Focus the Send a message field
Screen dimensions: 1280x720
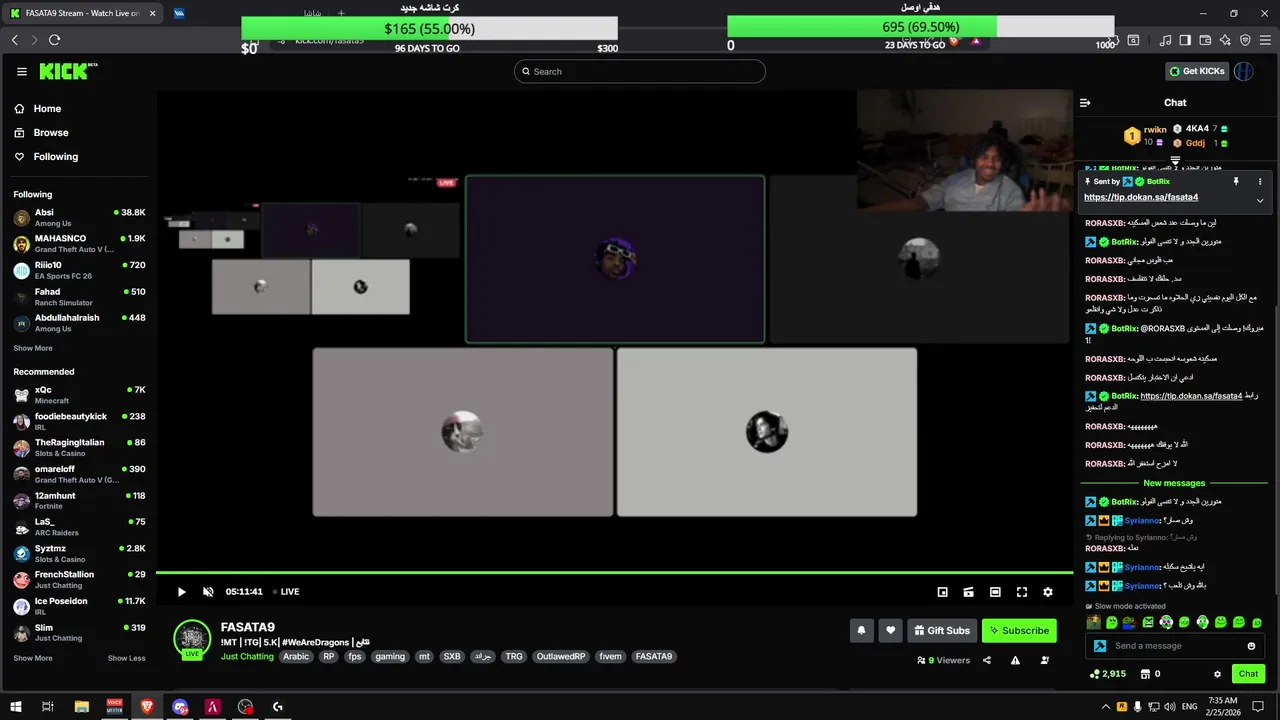1176,646
